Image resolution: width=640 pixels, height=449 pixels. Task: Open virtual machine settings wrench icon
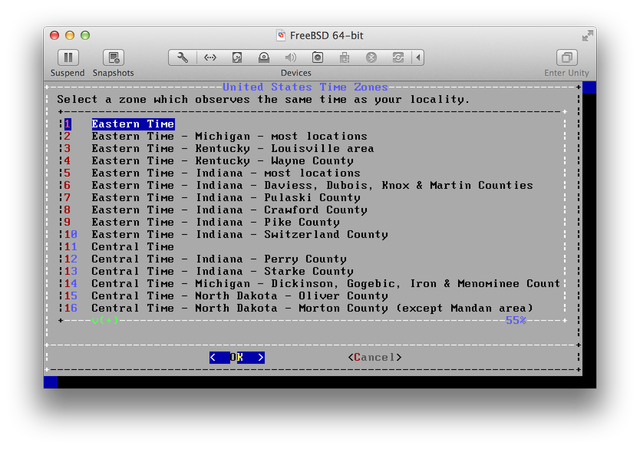point(183,58)
